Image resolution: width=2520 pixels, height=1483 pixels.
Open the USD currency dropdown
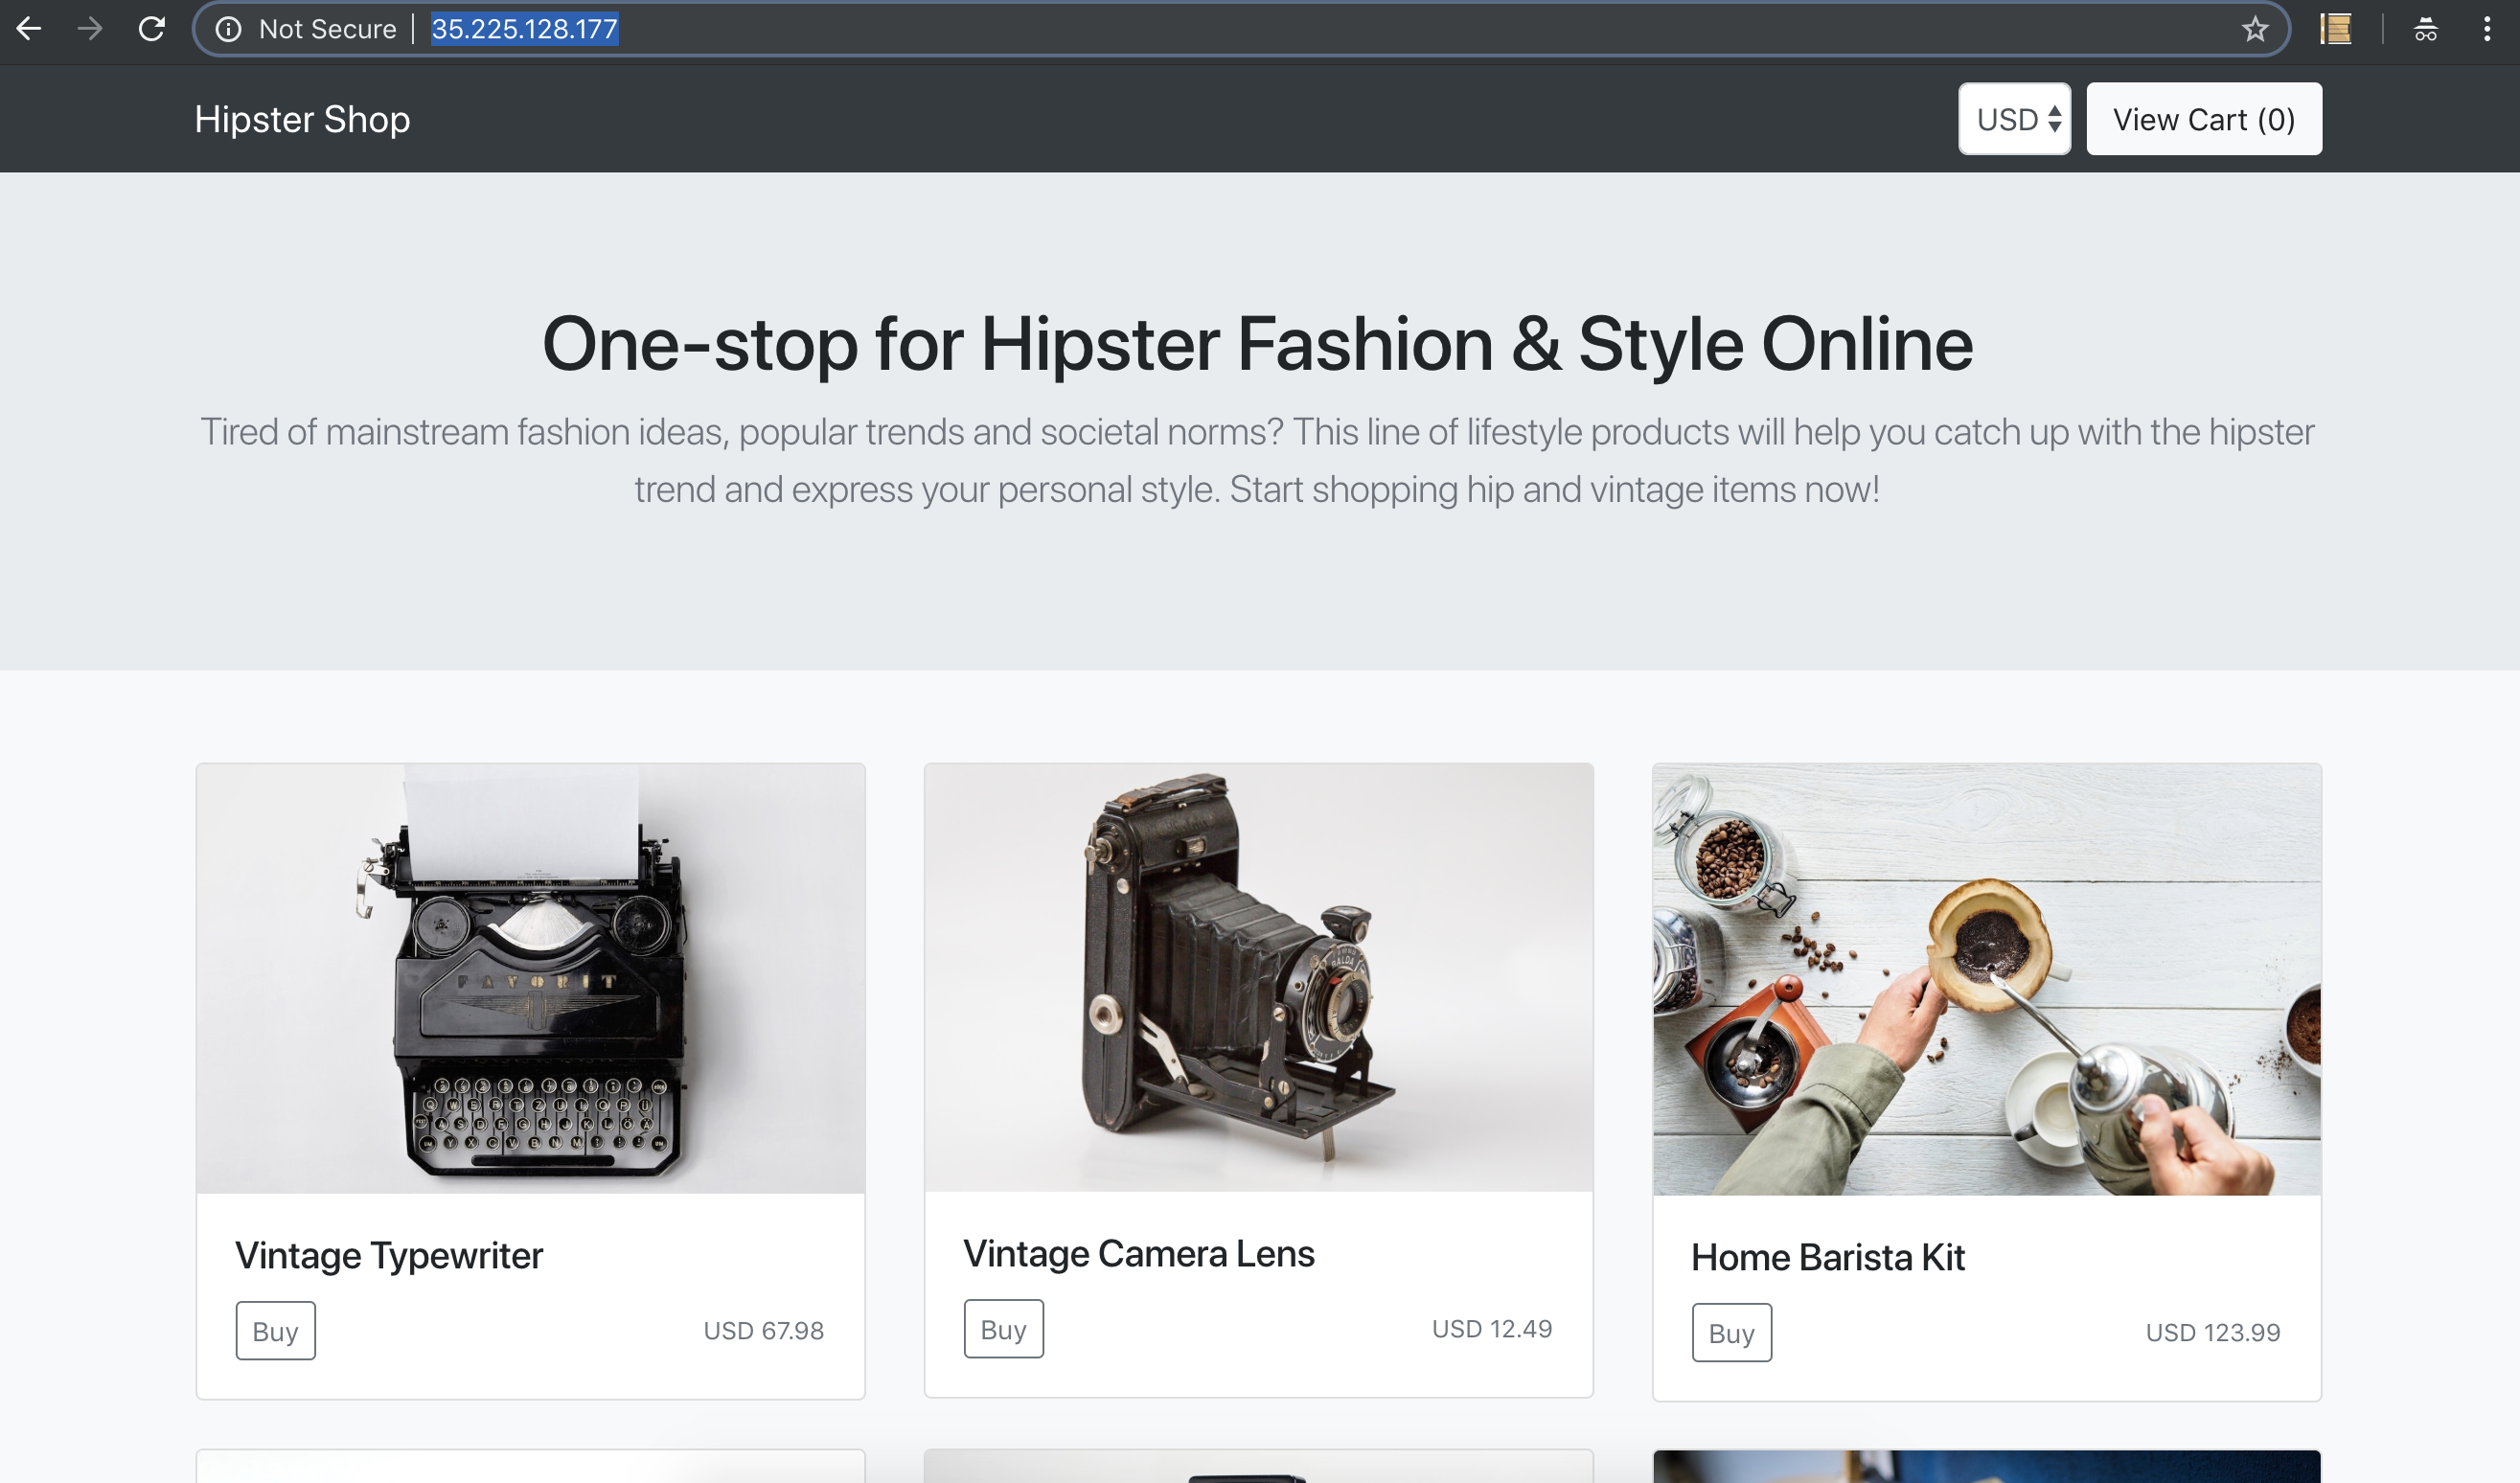[x=2013, y=119]
